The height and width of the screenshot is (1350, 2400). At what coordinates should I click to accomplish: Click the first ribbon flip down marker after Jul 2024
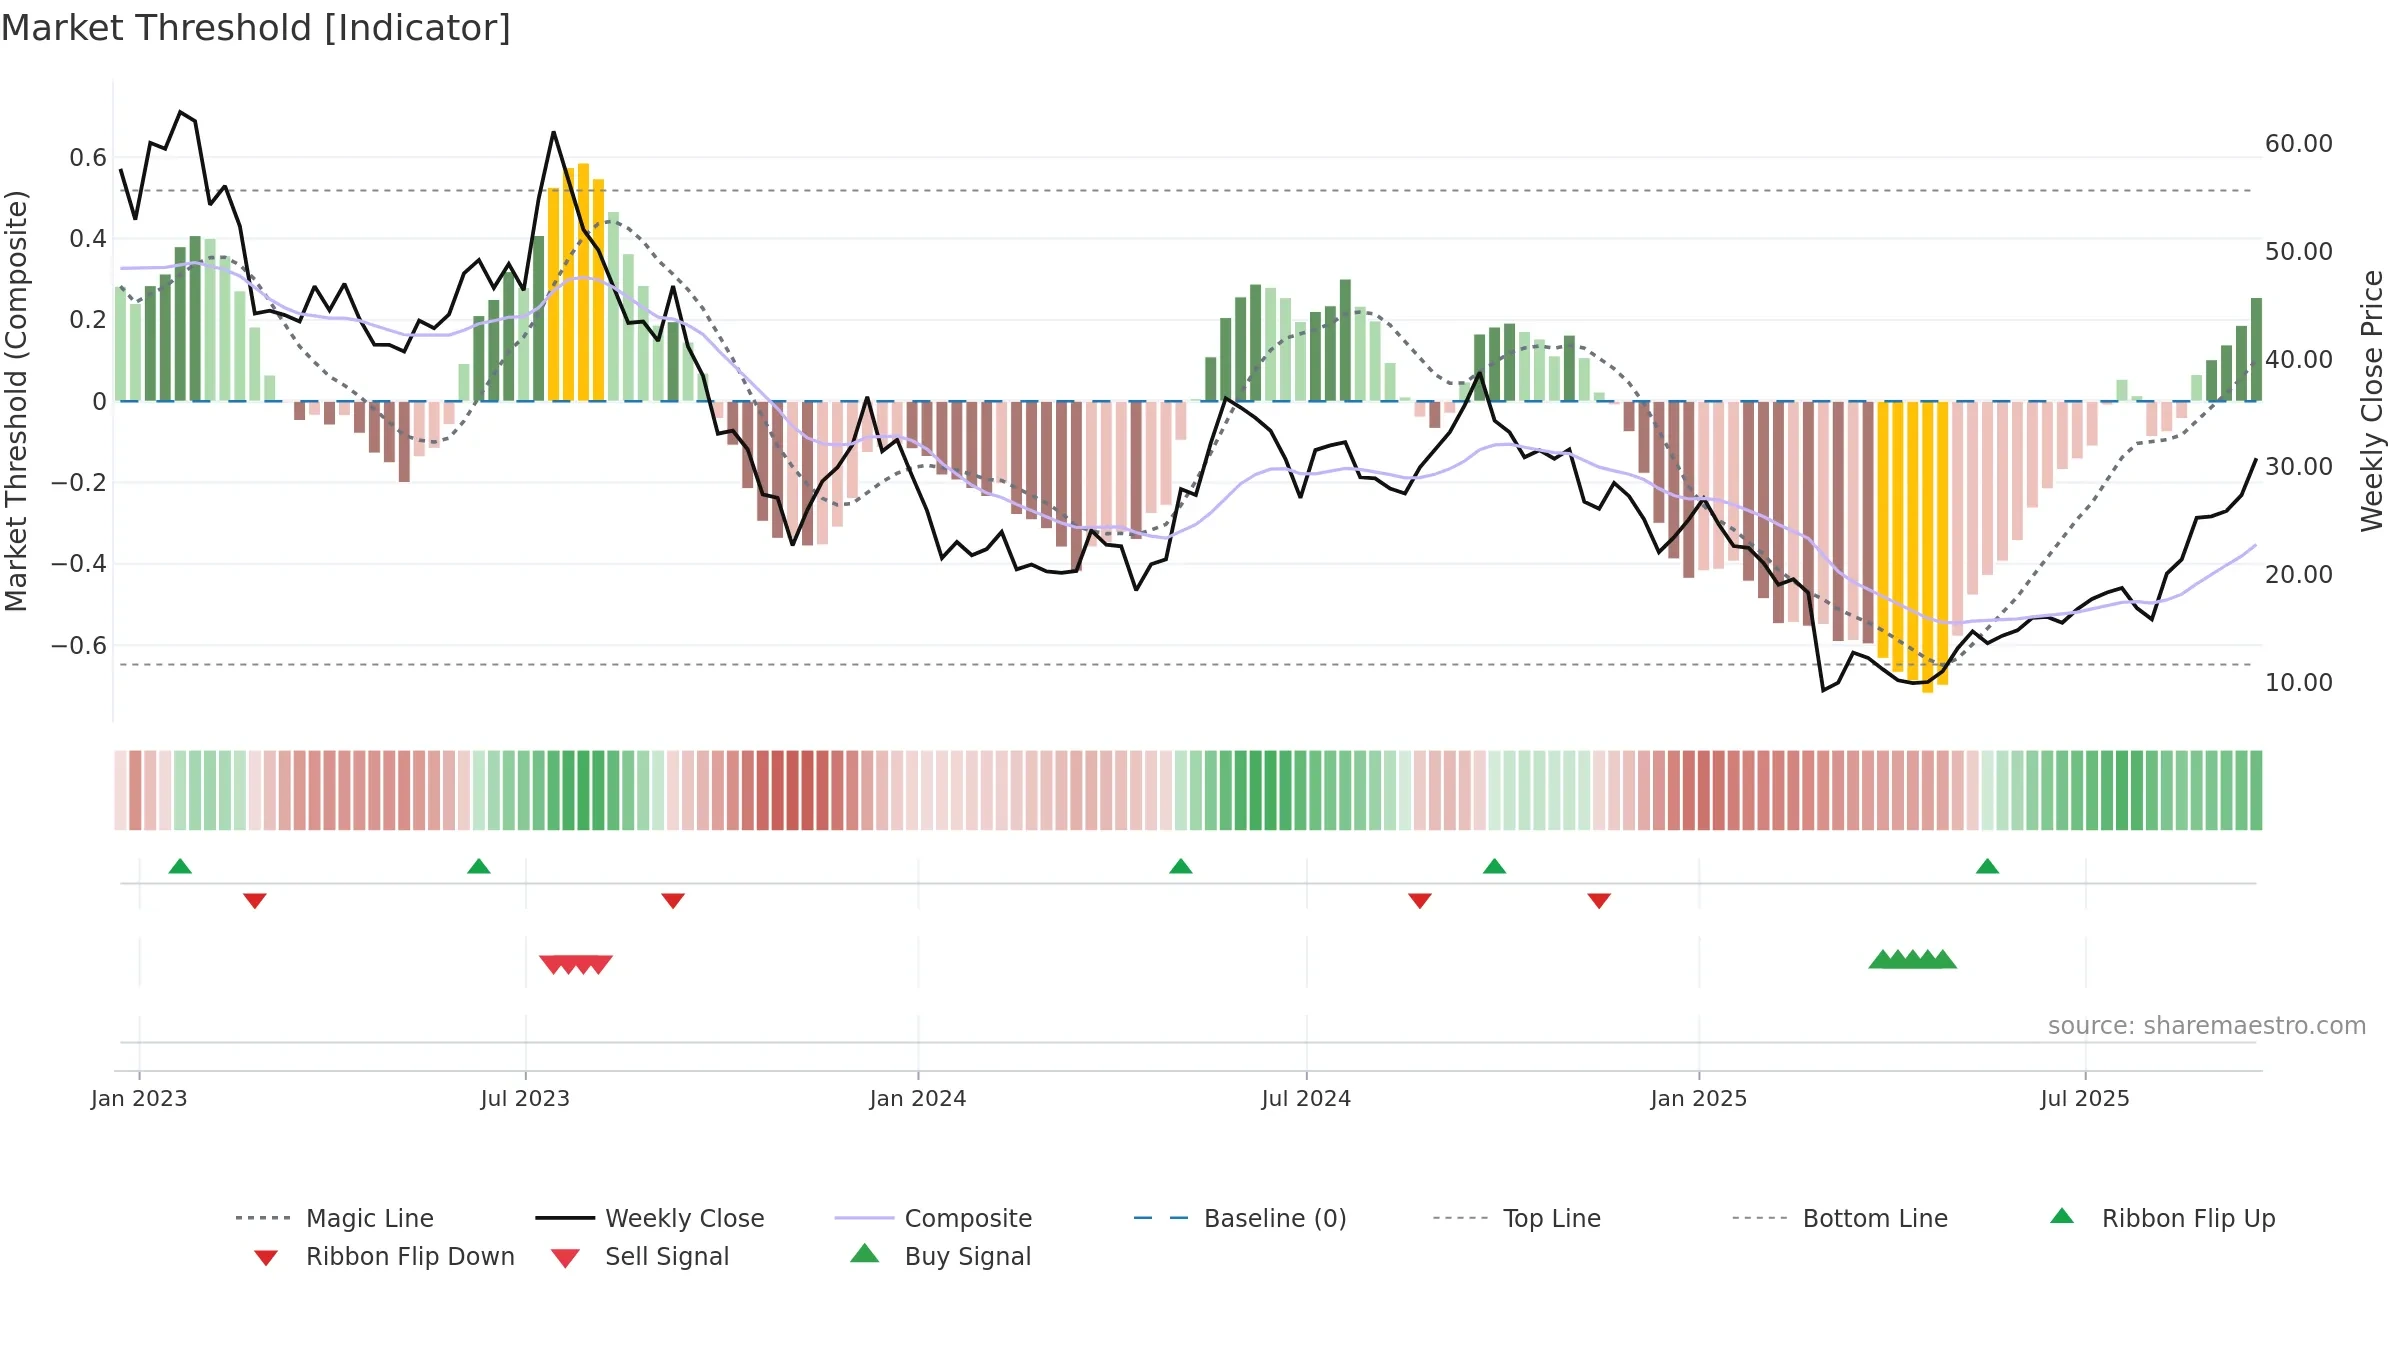(1420, 901)
